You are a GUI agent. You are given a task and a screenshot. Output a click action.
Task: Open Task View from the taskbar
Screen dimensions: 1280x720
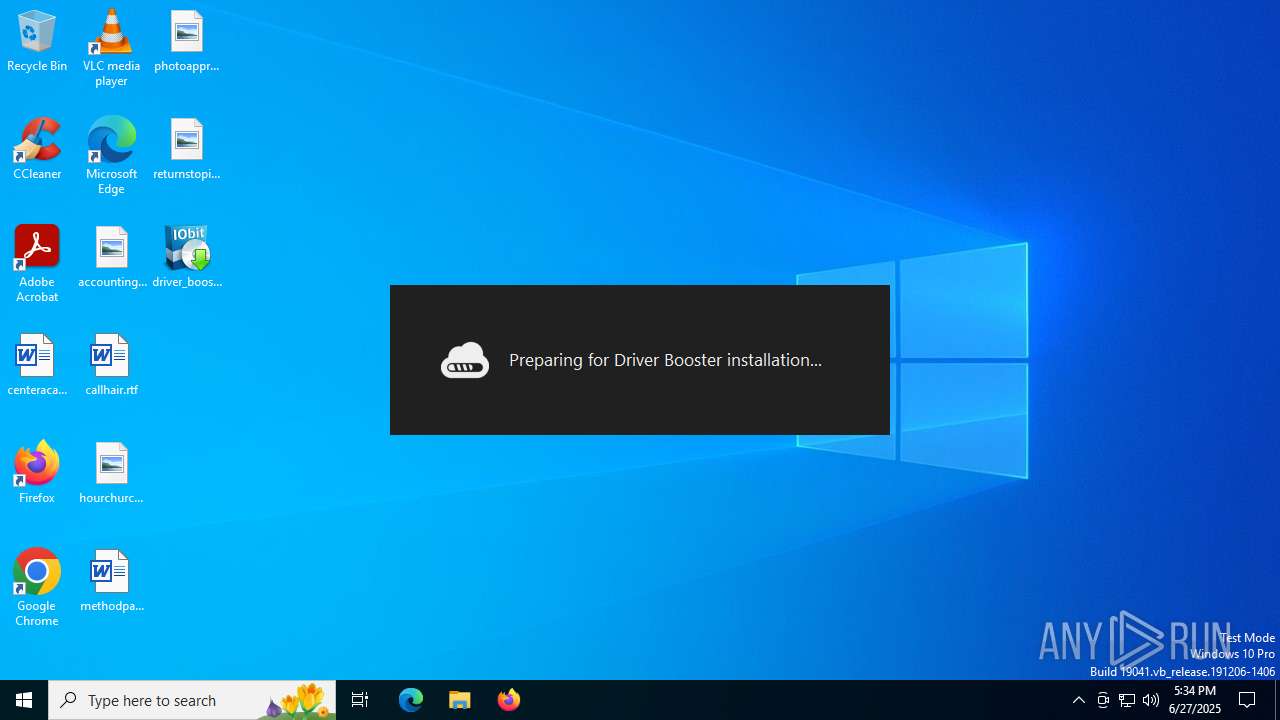pyautogui.click(x=360, y=700)
